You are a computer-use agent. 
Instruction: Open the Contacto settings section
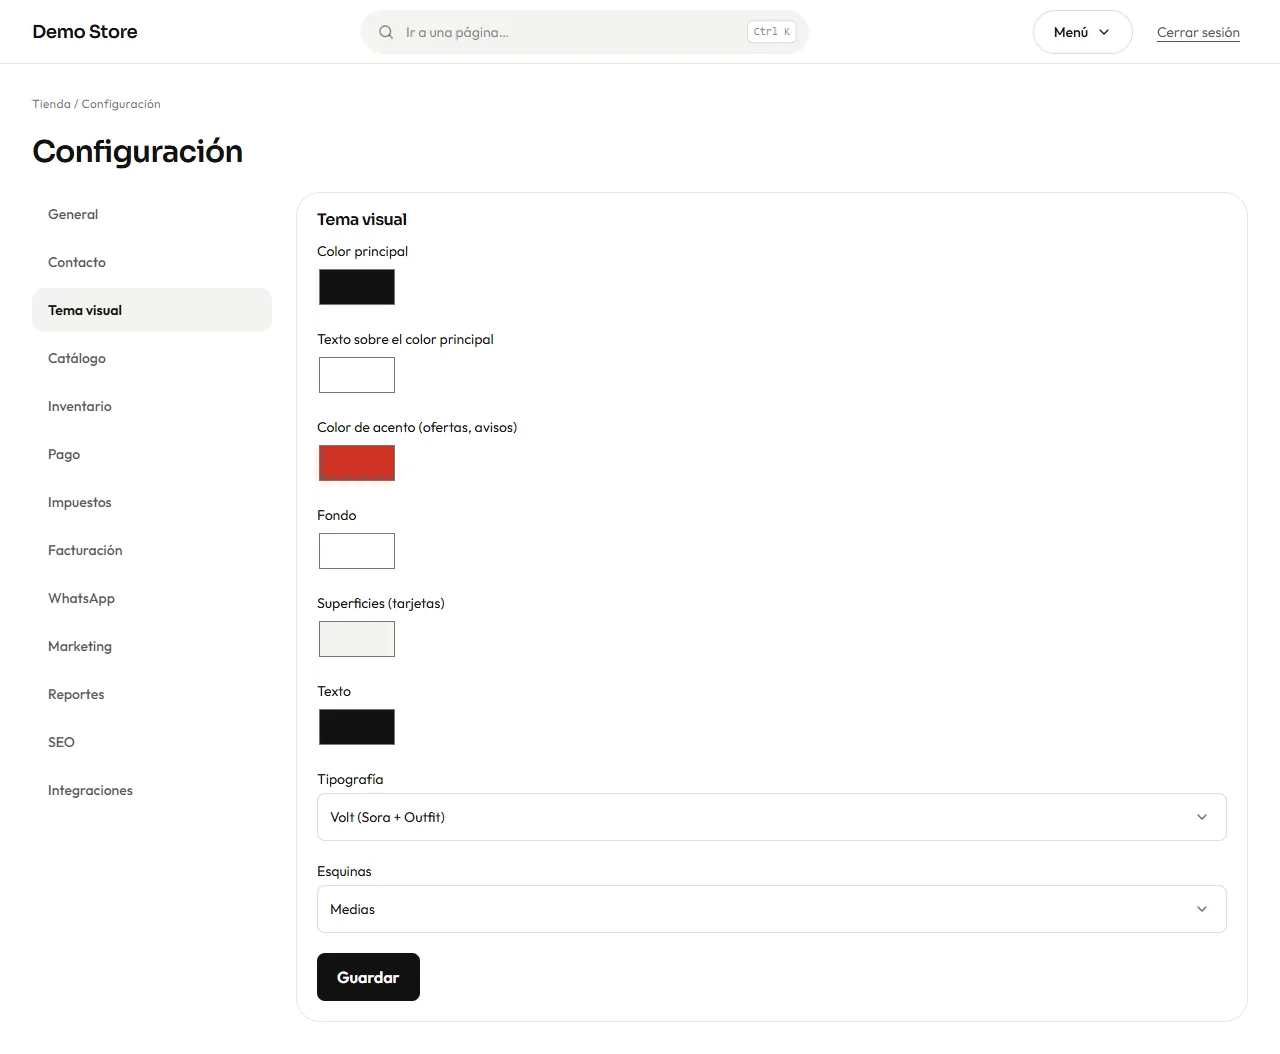pyautogui.click(x=152, y=262)
